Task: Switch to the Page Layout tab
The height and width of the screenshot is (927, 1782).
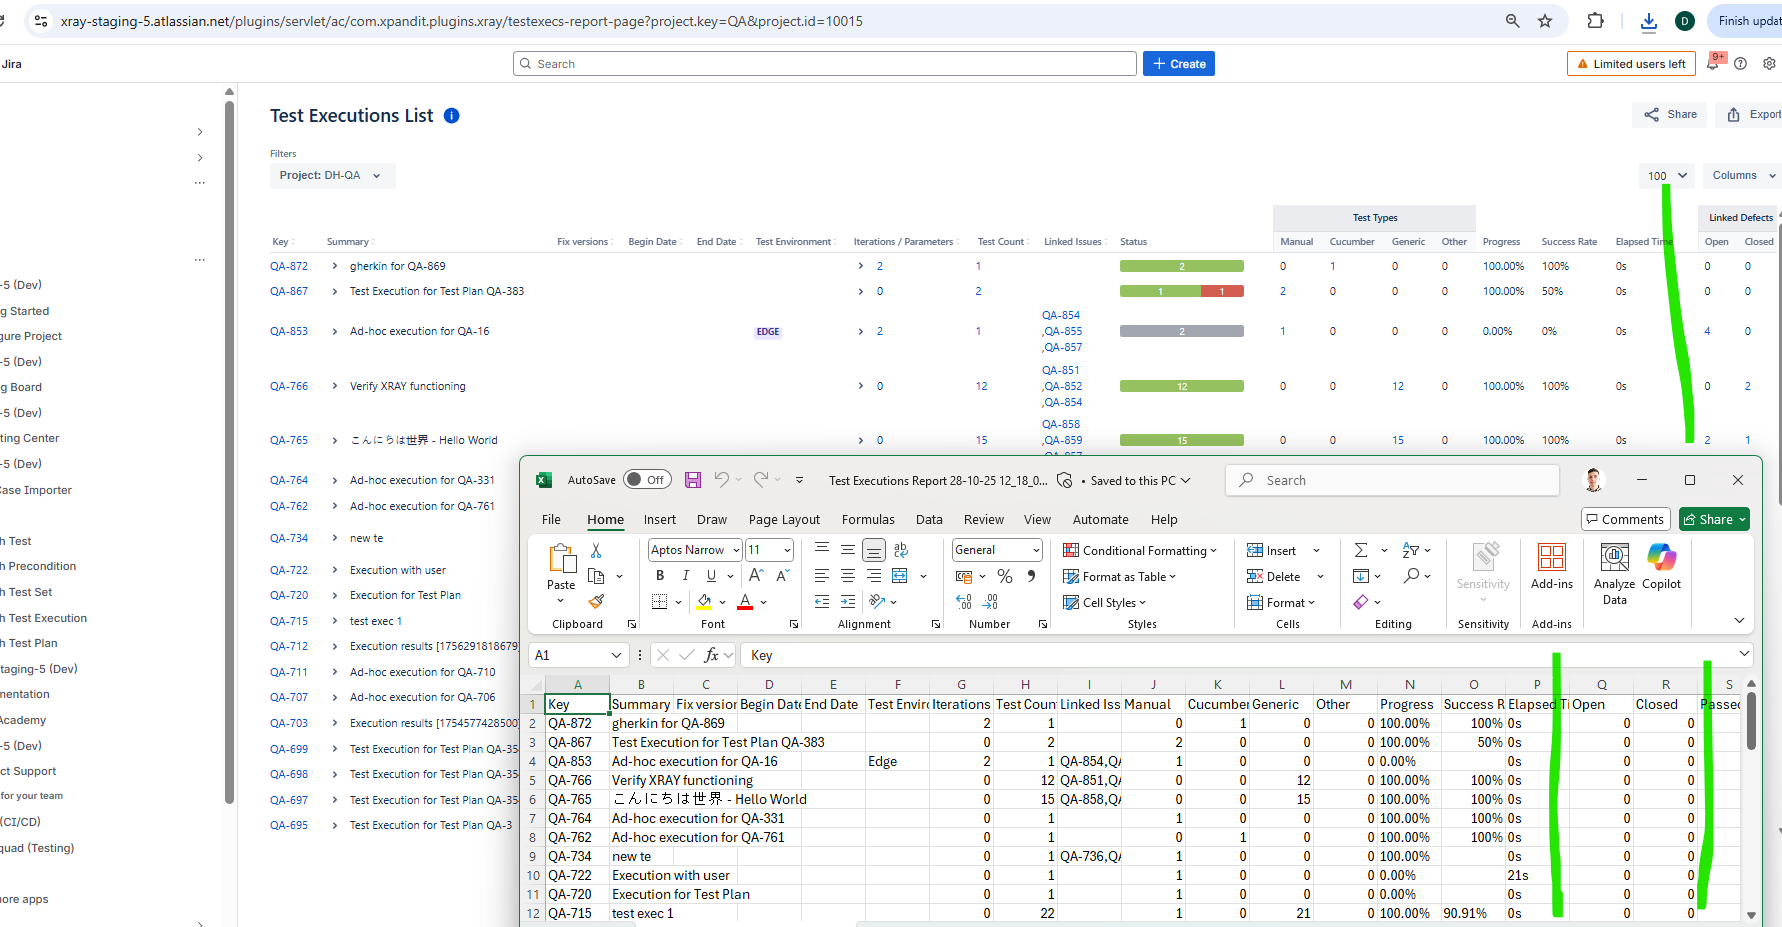Action: point(784,520)
